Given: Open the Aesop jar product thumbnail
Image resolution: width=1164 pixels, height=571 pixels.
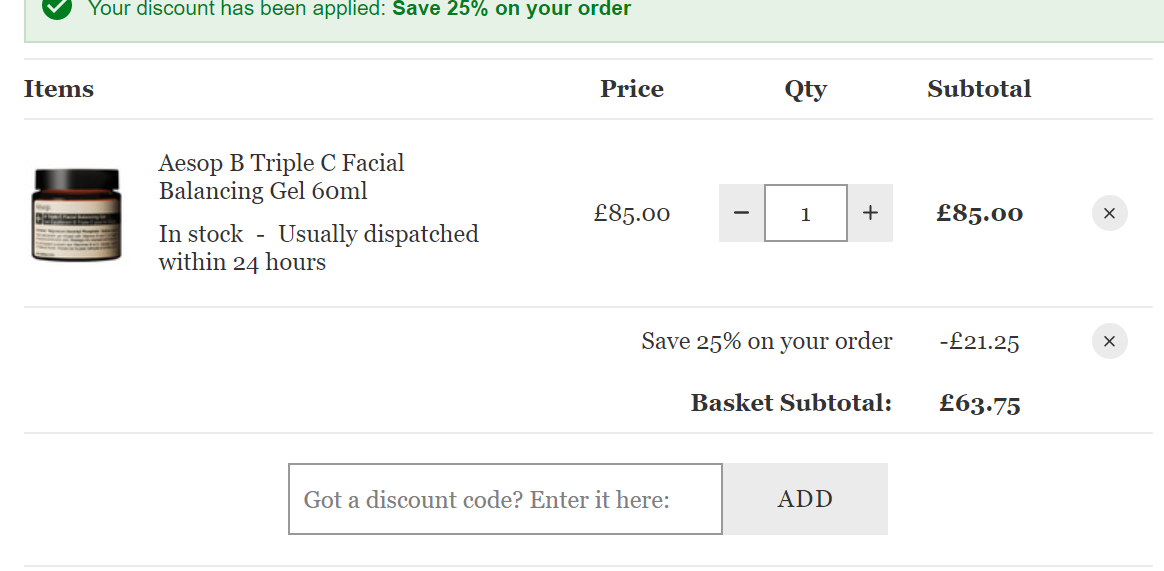Looking at the screenshot, I should tap(75, 214).
